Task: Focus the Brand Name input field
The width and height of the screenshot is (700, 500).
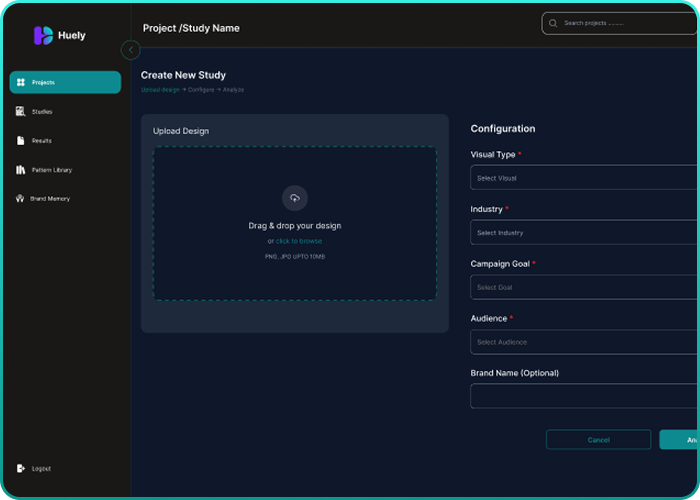Action: click(585, 396)
